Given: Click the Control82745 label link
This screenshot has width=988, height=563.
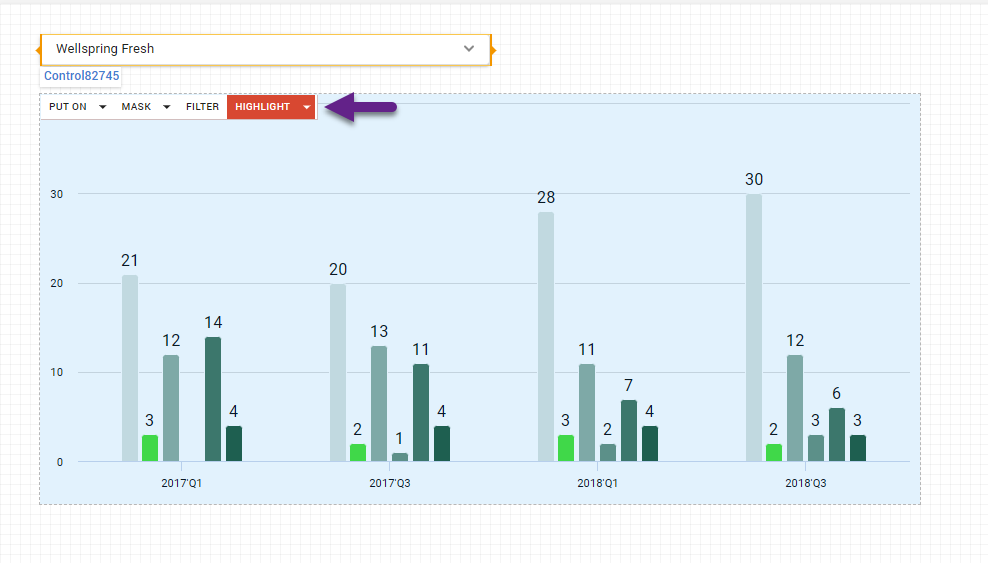Looking at the screenshot, I should 81,76.
